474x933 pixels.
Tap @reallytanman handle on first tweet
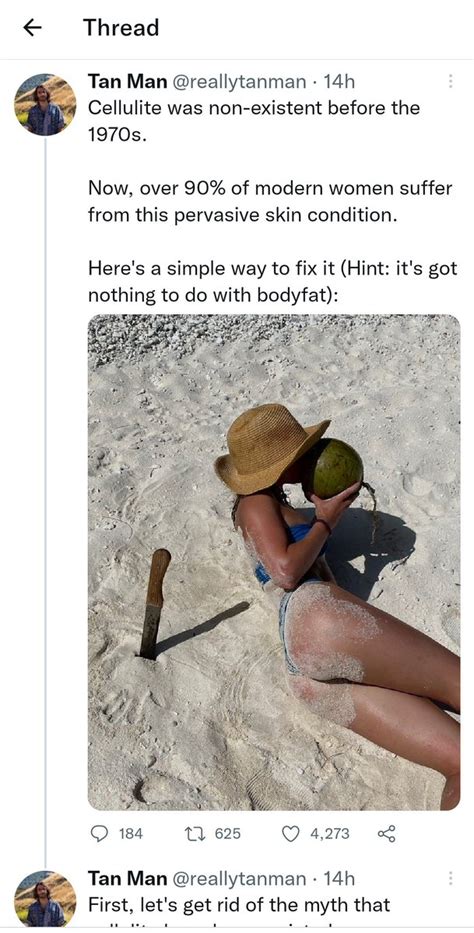click(240, 81)
